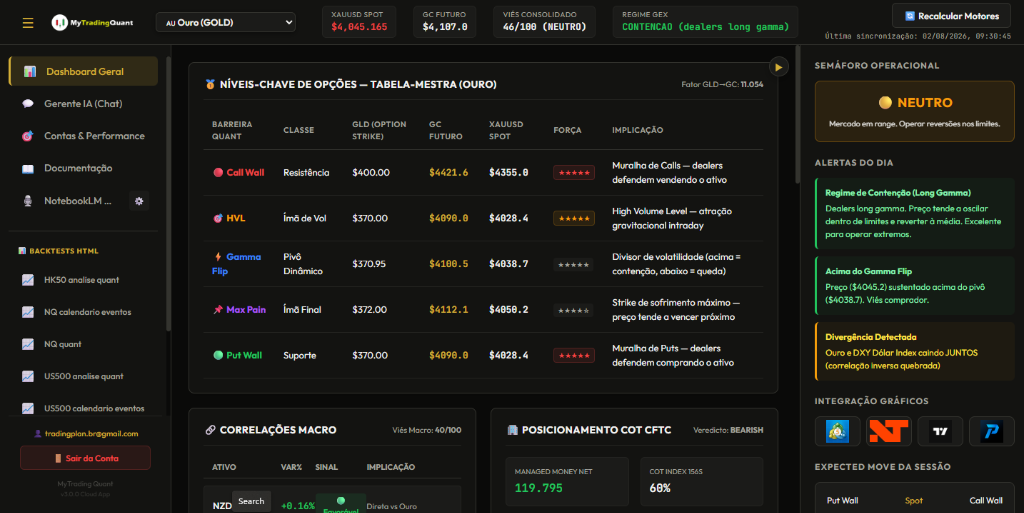The height and width of the screenshot is (513, 1024).
Task: Open HK50 analise quant backtest
Action: [x=84, y=279]
